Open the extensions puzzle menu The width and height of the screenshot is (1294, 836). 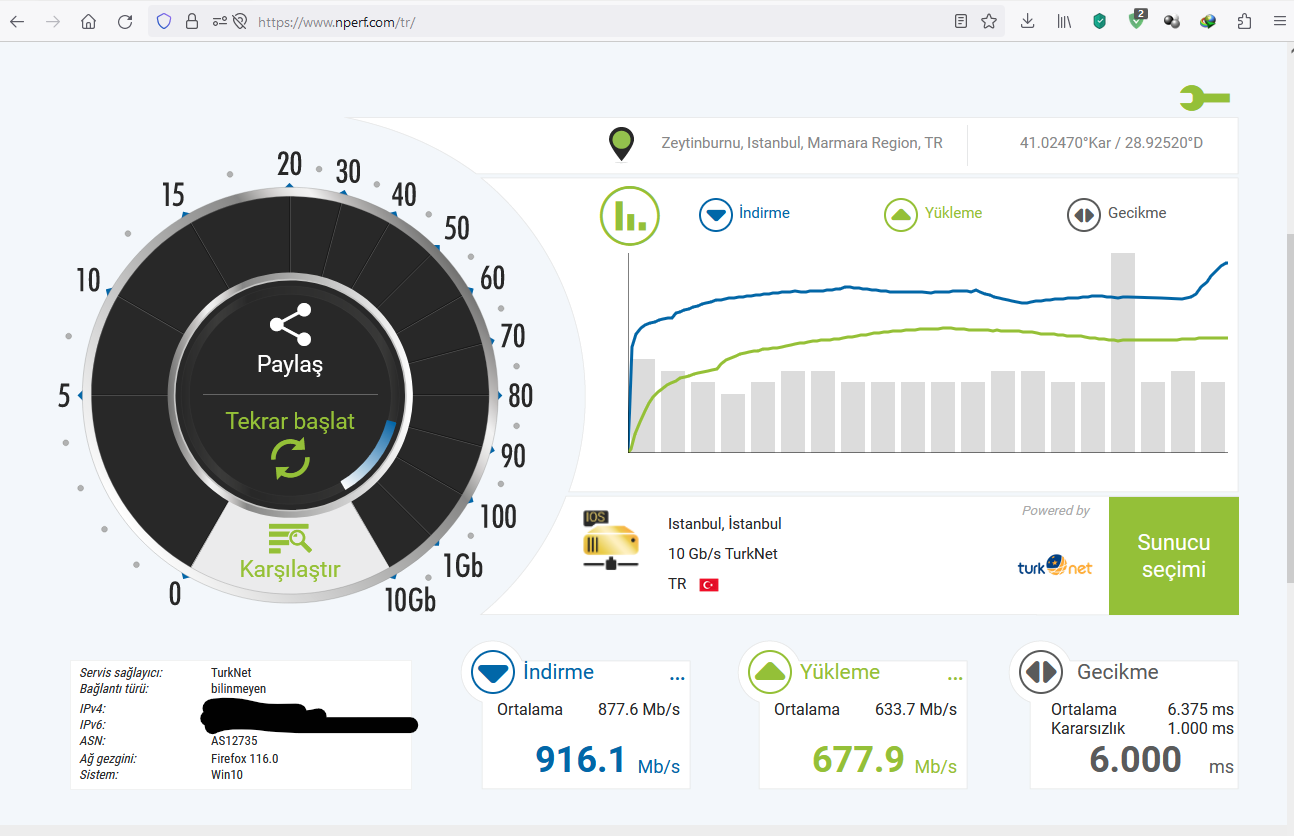(x=1244, y=21)
